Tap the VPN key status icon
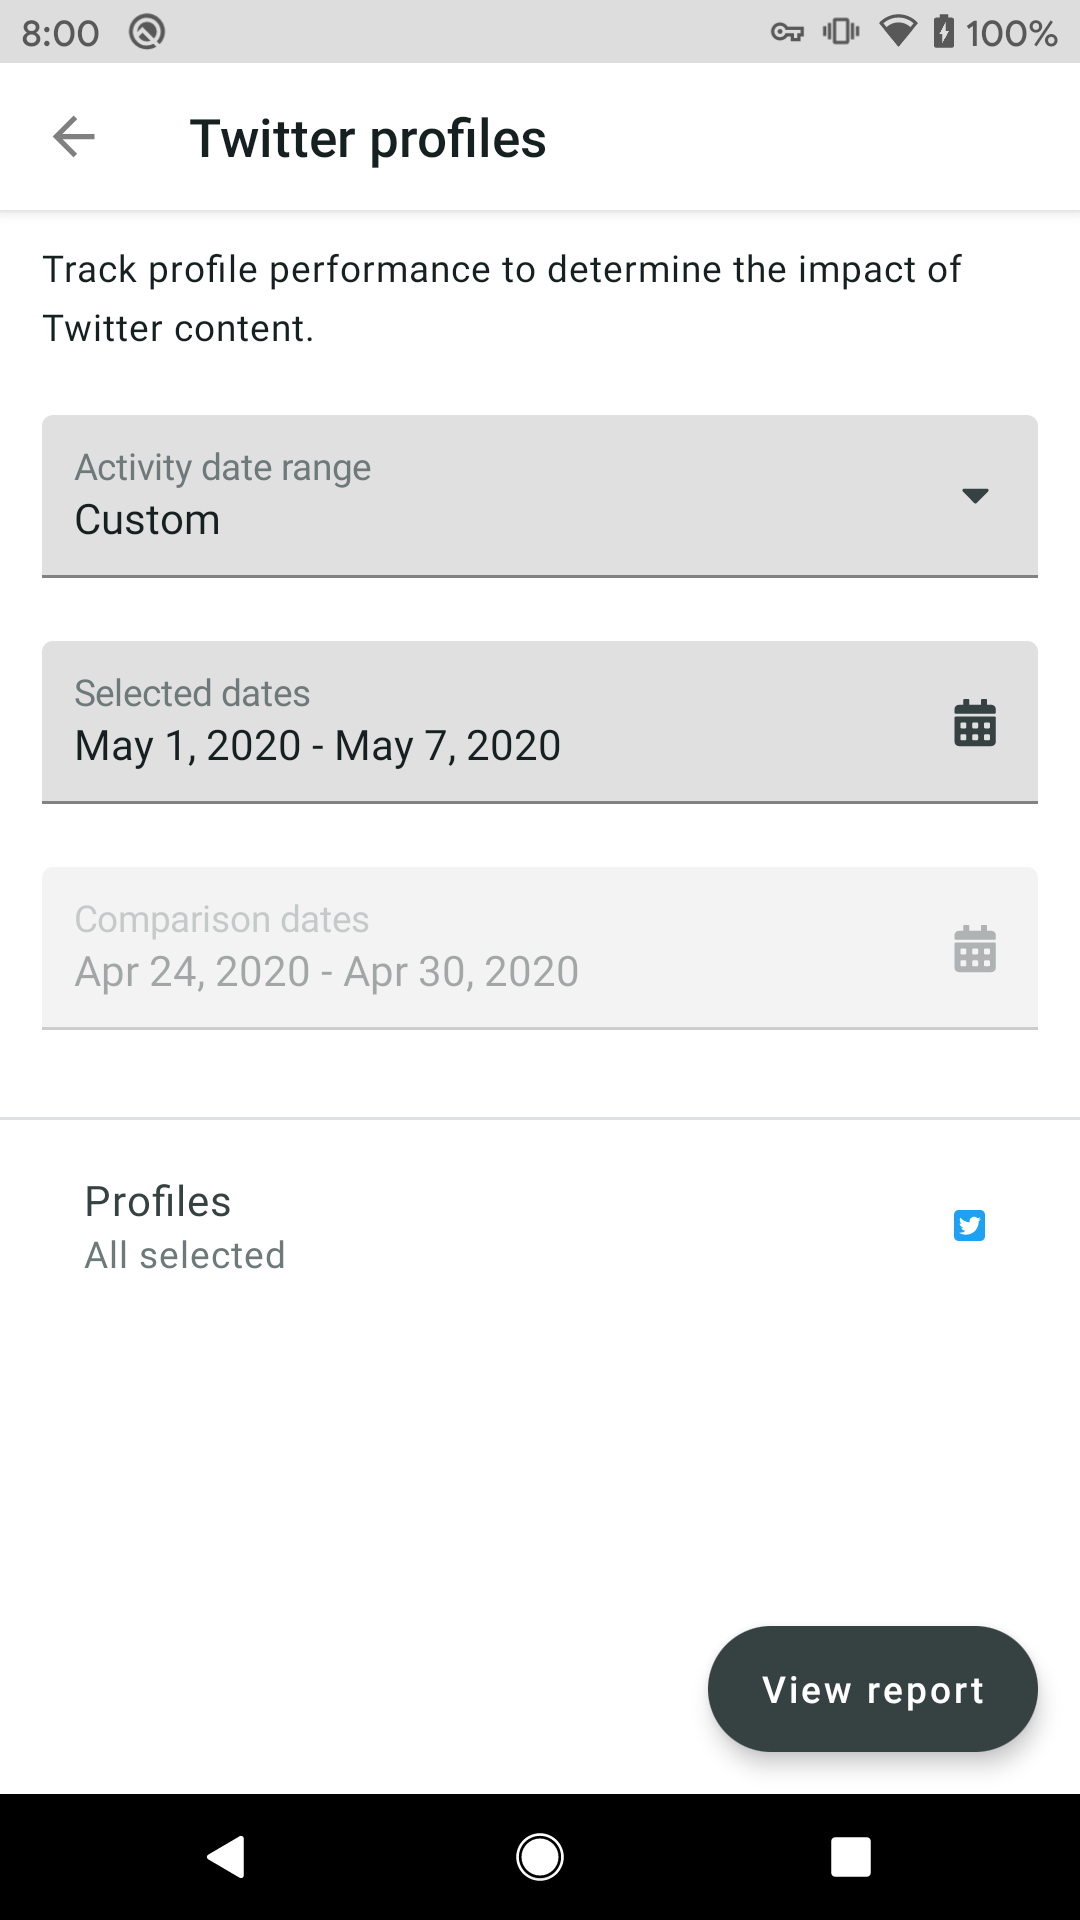 [787, 33]
